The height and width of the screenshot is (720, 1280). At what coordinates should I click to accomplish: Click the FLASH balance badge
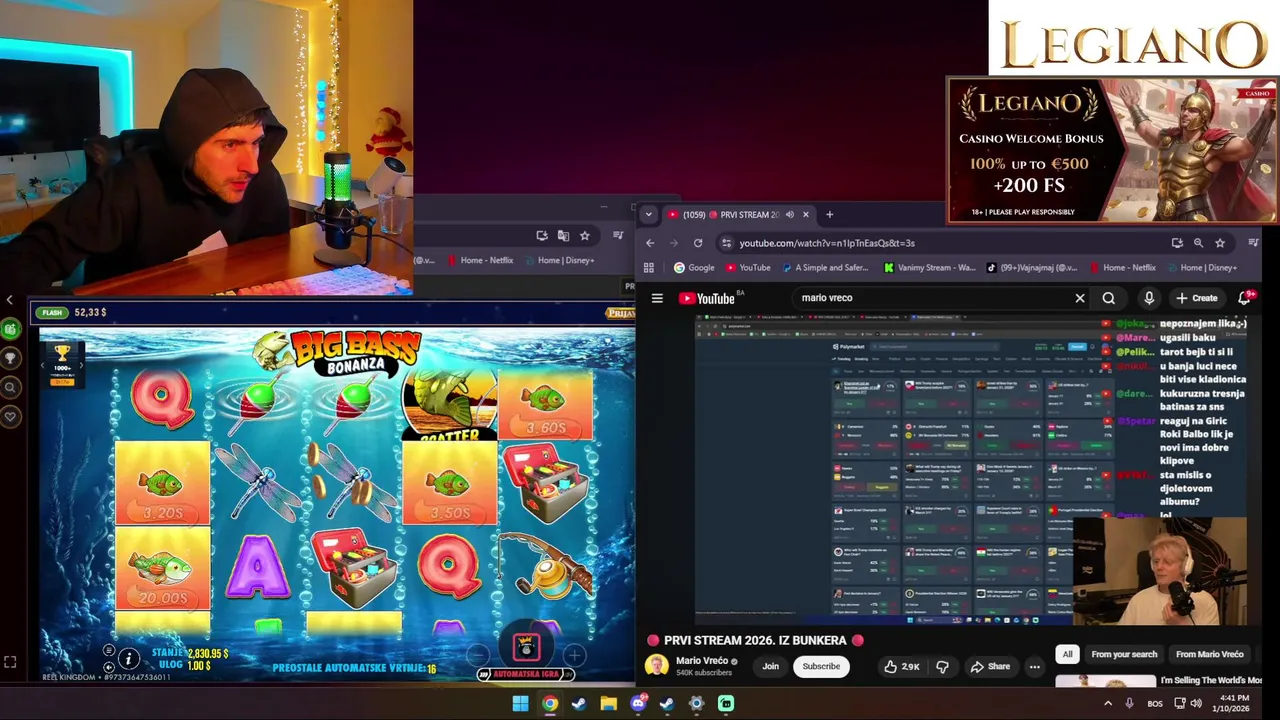pyautogui.click(x=51, y=313)
